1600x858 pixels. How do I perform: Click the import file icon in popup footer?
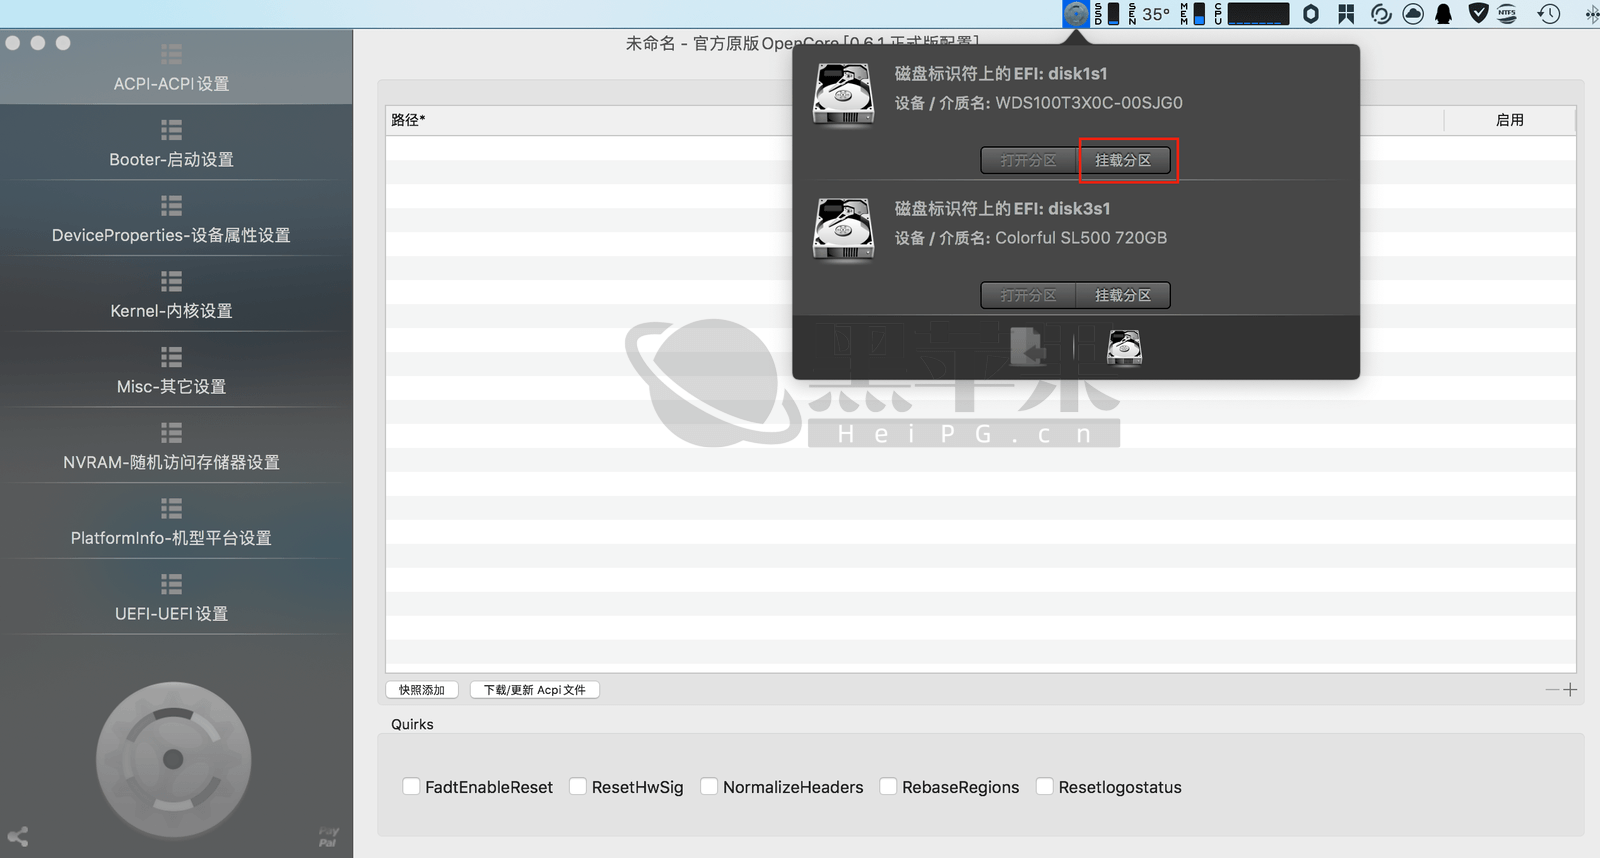click(x=1027, y=348)
